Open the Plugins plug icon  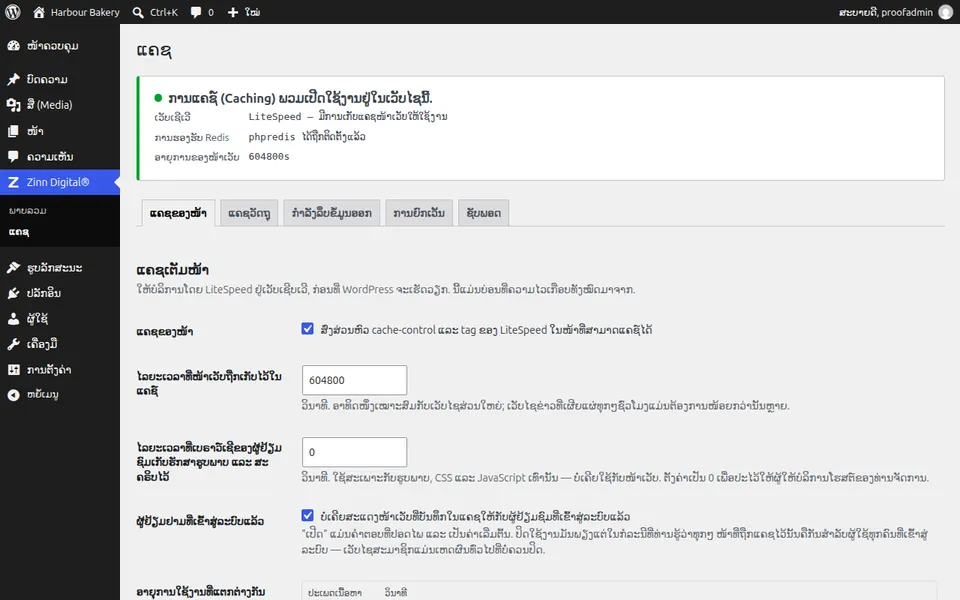13,293
